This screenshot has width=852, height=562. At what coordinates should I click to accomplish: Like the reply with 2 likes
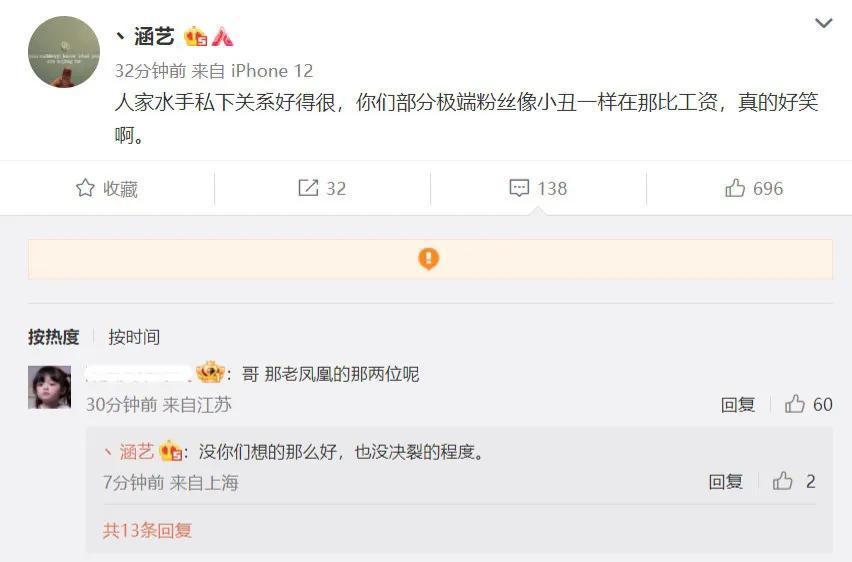(783, 481)
